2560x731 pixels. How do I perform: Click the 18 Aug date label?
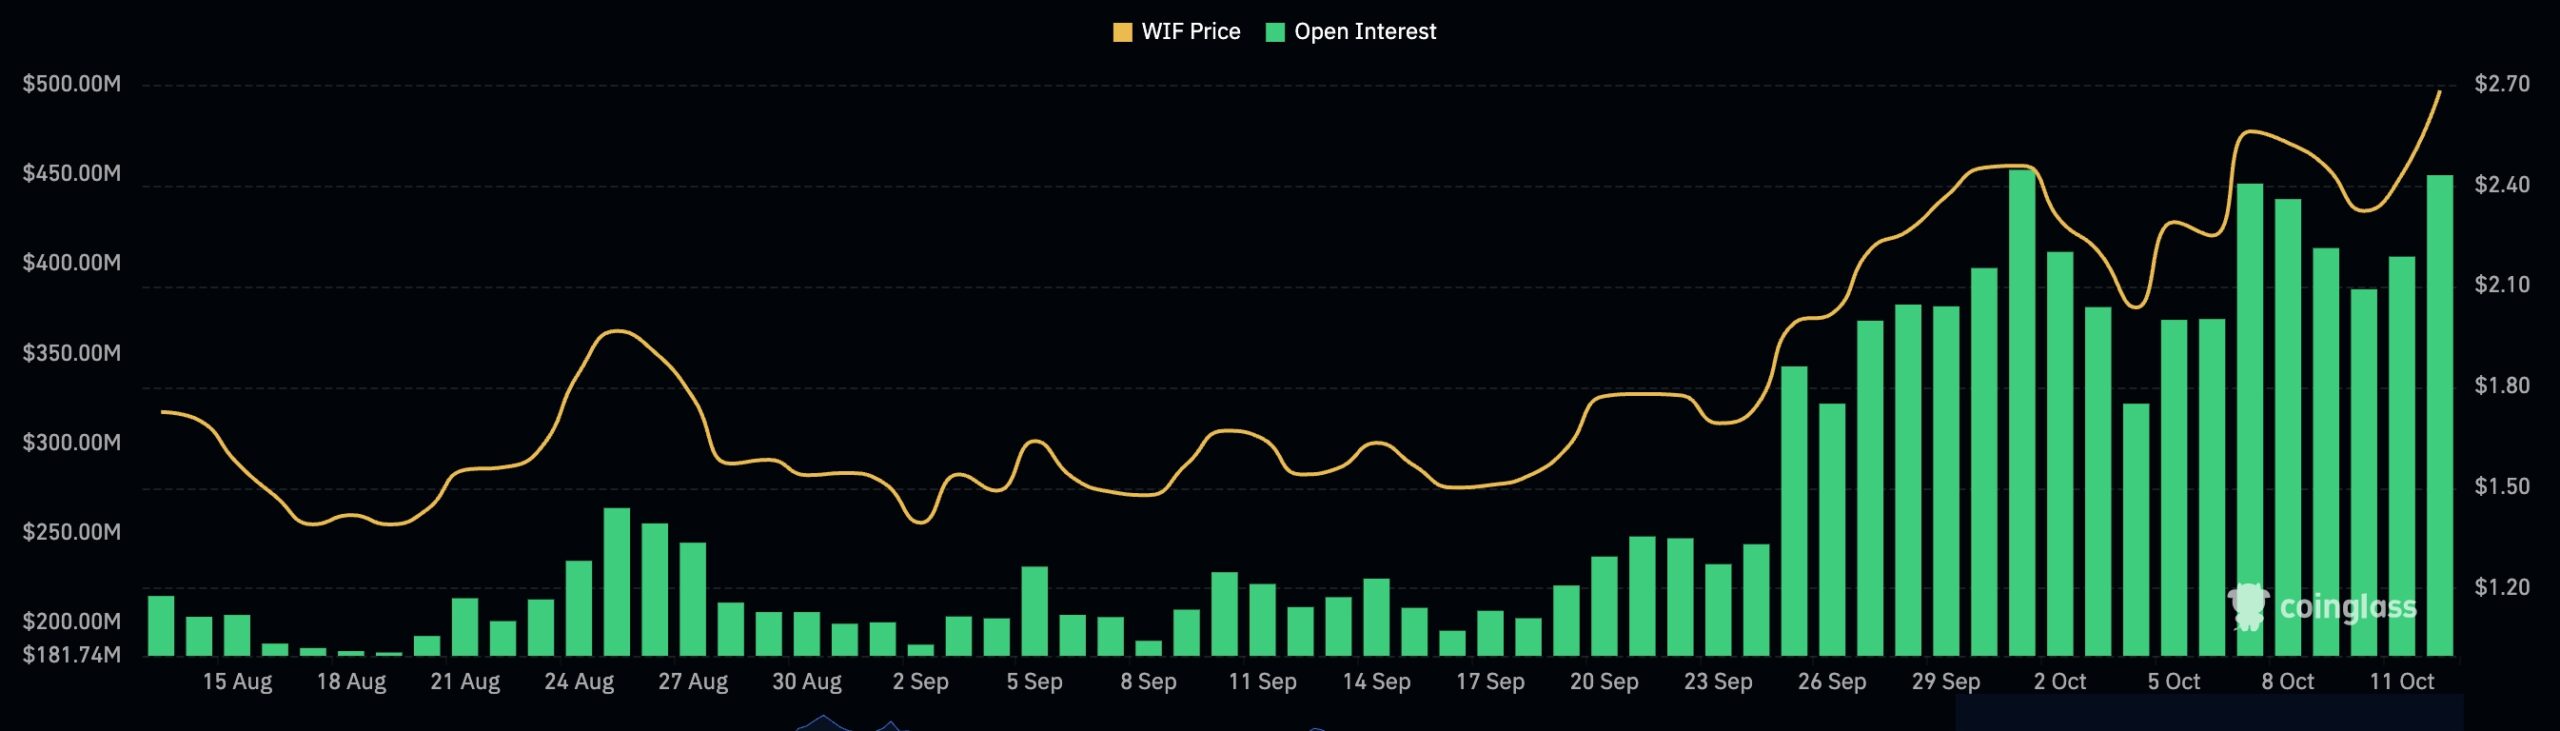click(x=351, y=682)
